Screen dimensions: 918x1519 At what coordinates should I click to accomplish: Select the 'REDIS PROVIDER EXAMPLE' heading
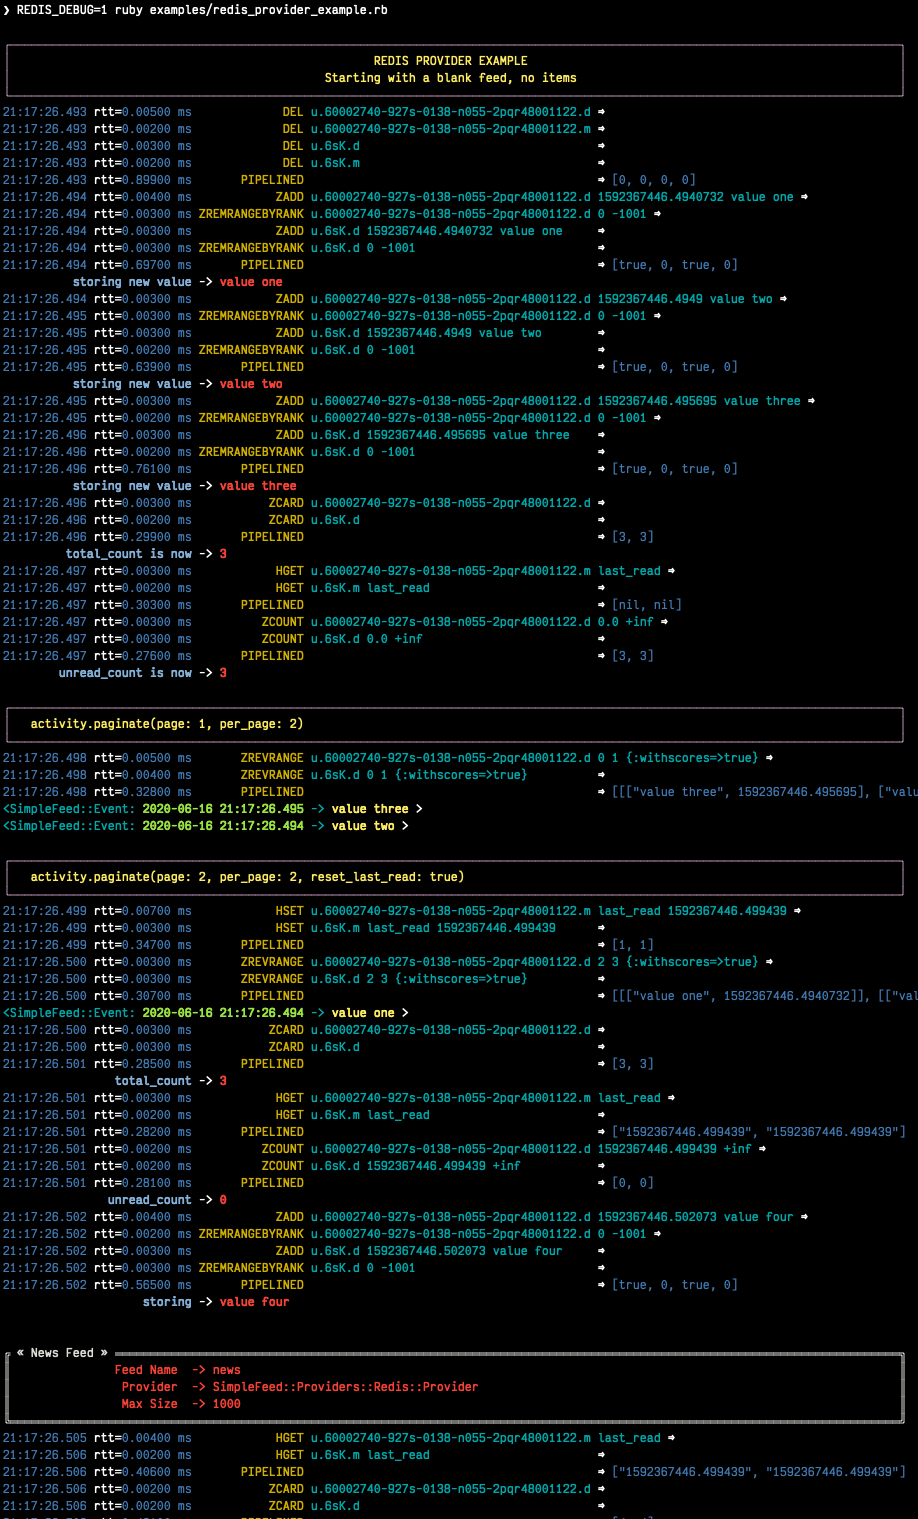click(x=450, y=61)
